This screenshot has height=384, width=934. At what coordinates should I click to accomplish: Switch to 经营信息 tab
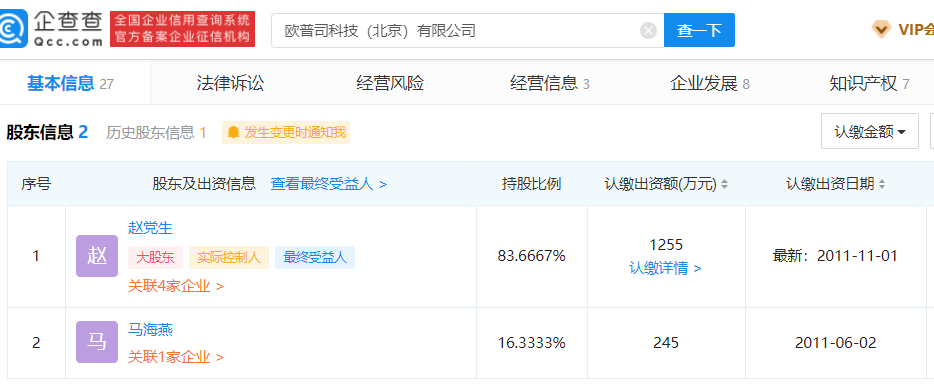coord(550,83)
